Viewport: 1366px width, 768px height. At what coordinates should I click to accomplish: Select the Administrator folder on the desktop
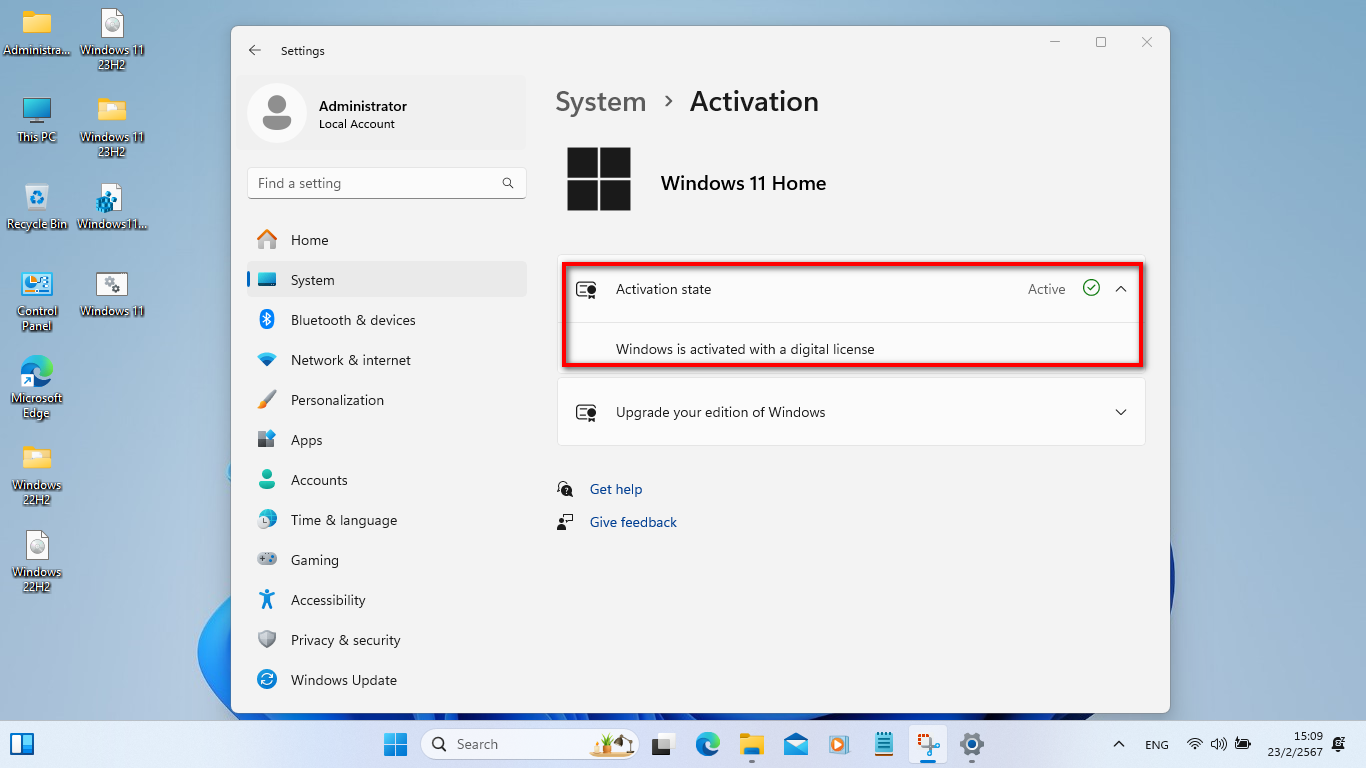pyautogui.click(x=37, y=32)
